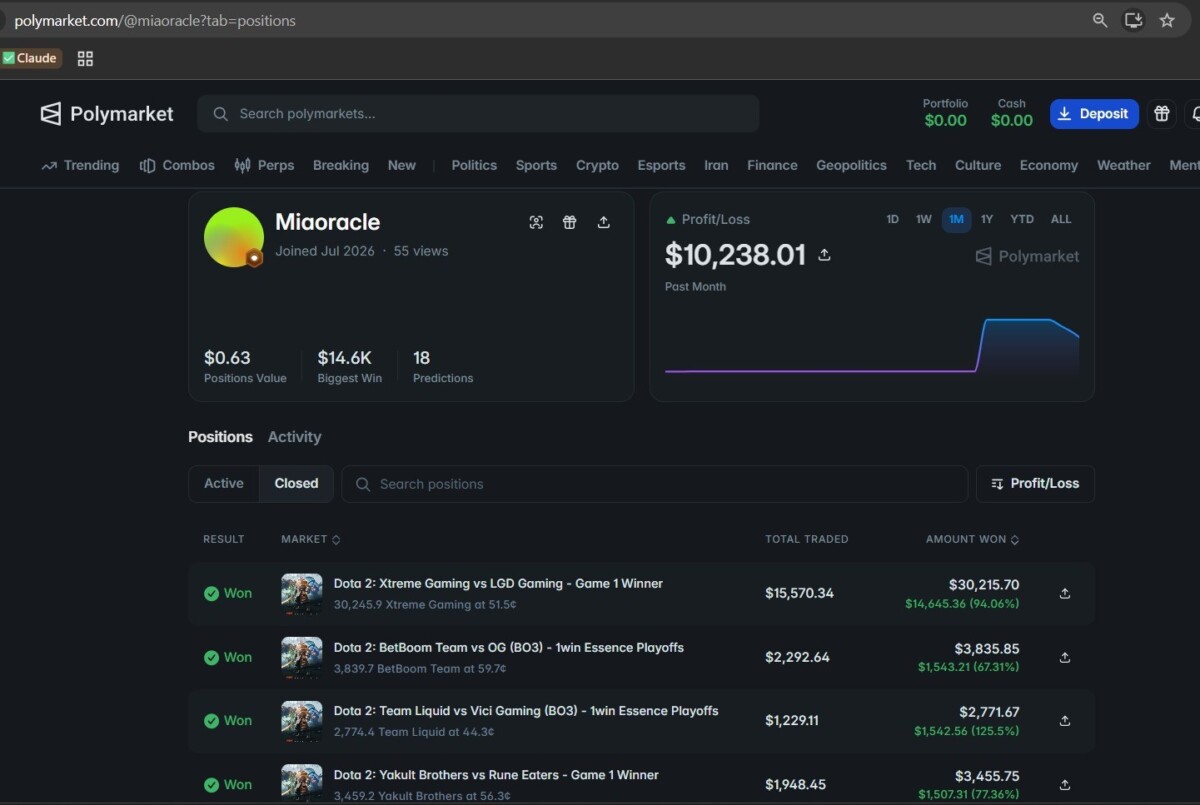Open the gift rewards icon in header
1200x805 pixels.
[x=1161, y=114]
